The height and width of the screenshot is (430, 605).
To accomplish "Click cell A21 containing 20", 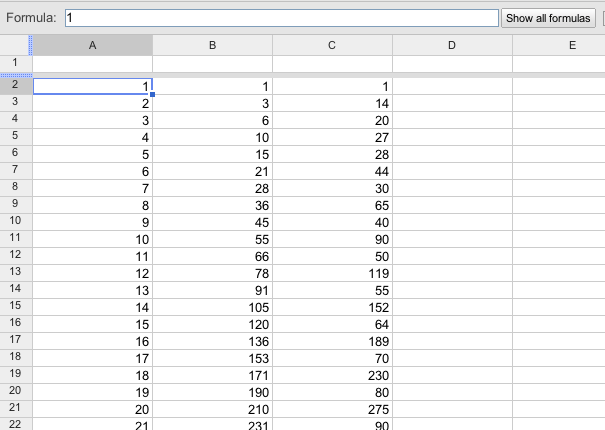I will pyautogui.click(x=93, y=409).
